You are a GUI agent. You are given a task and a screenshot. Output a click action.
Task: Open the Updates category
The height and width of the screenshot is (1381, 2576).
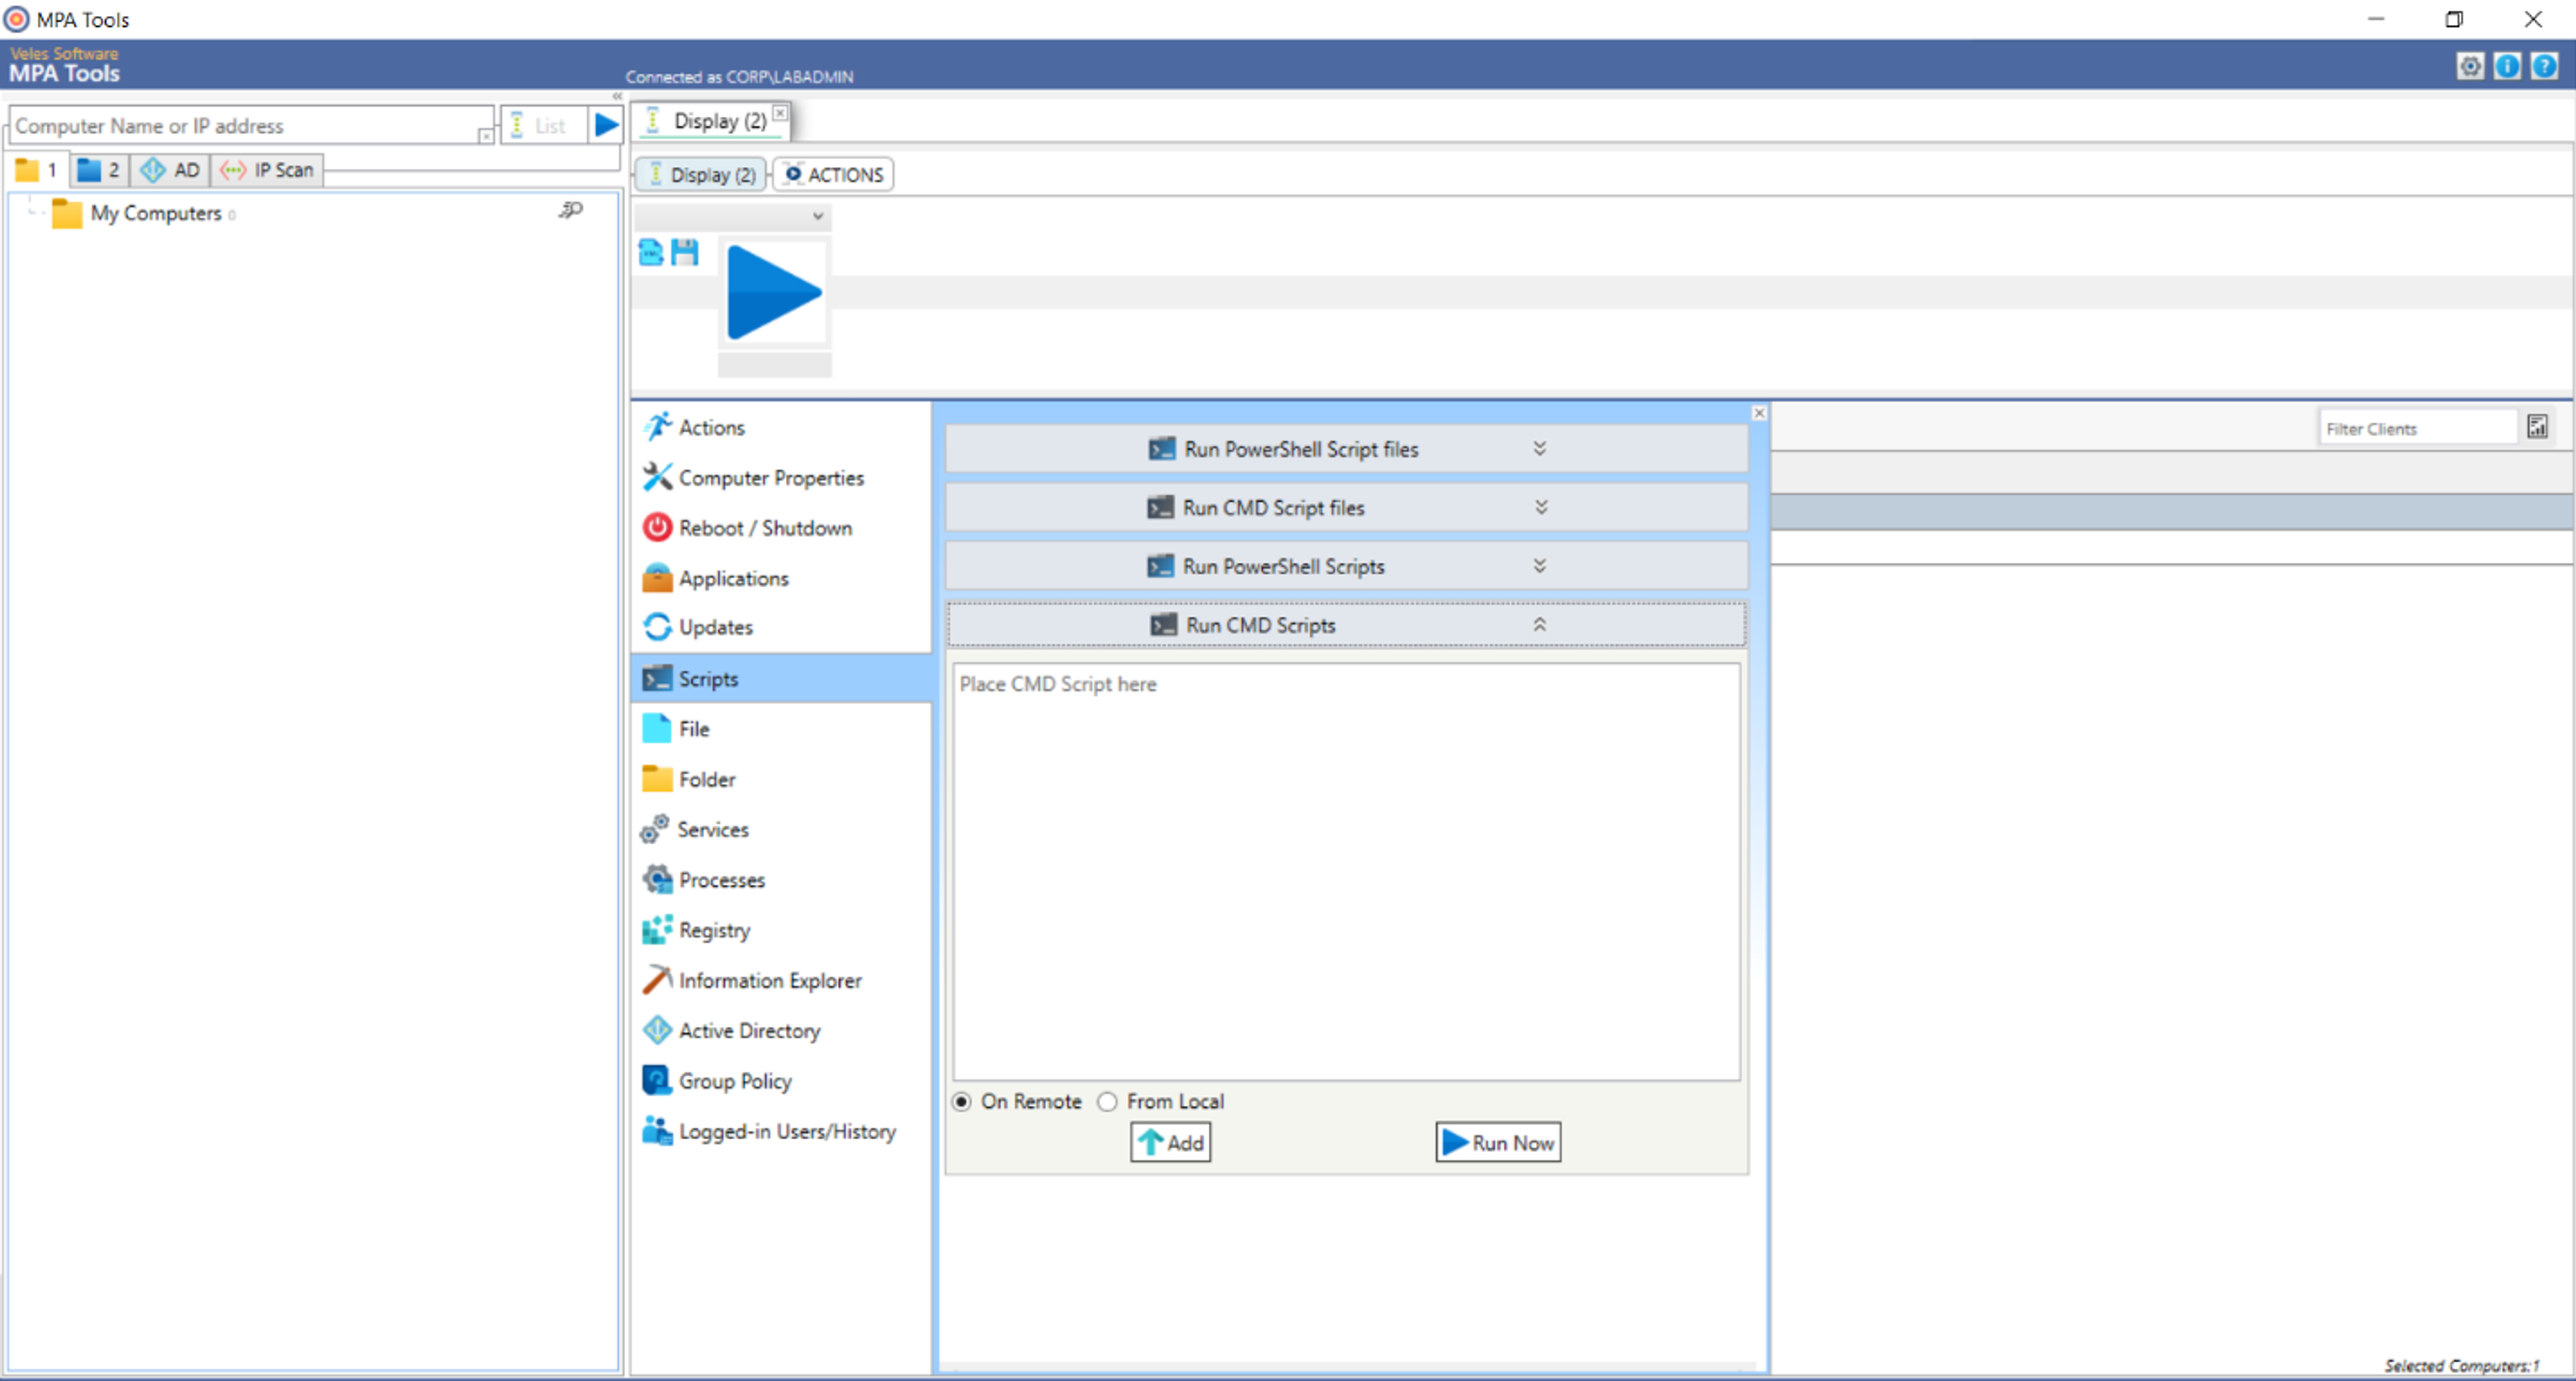[781, 627]
